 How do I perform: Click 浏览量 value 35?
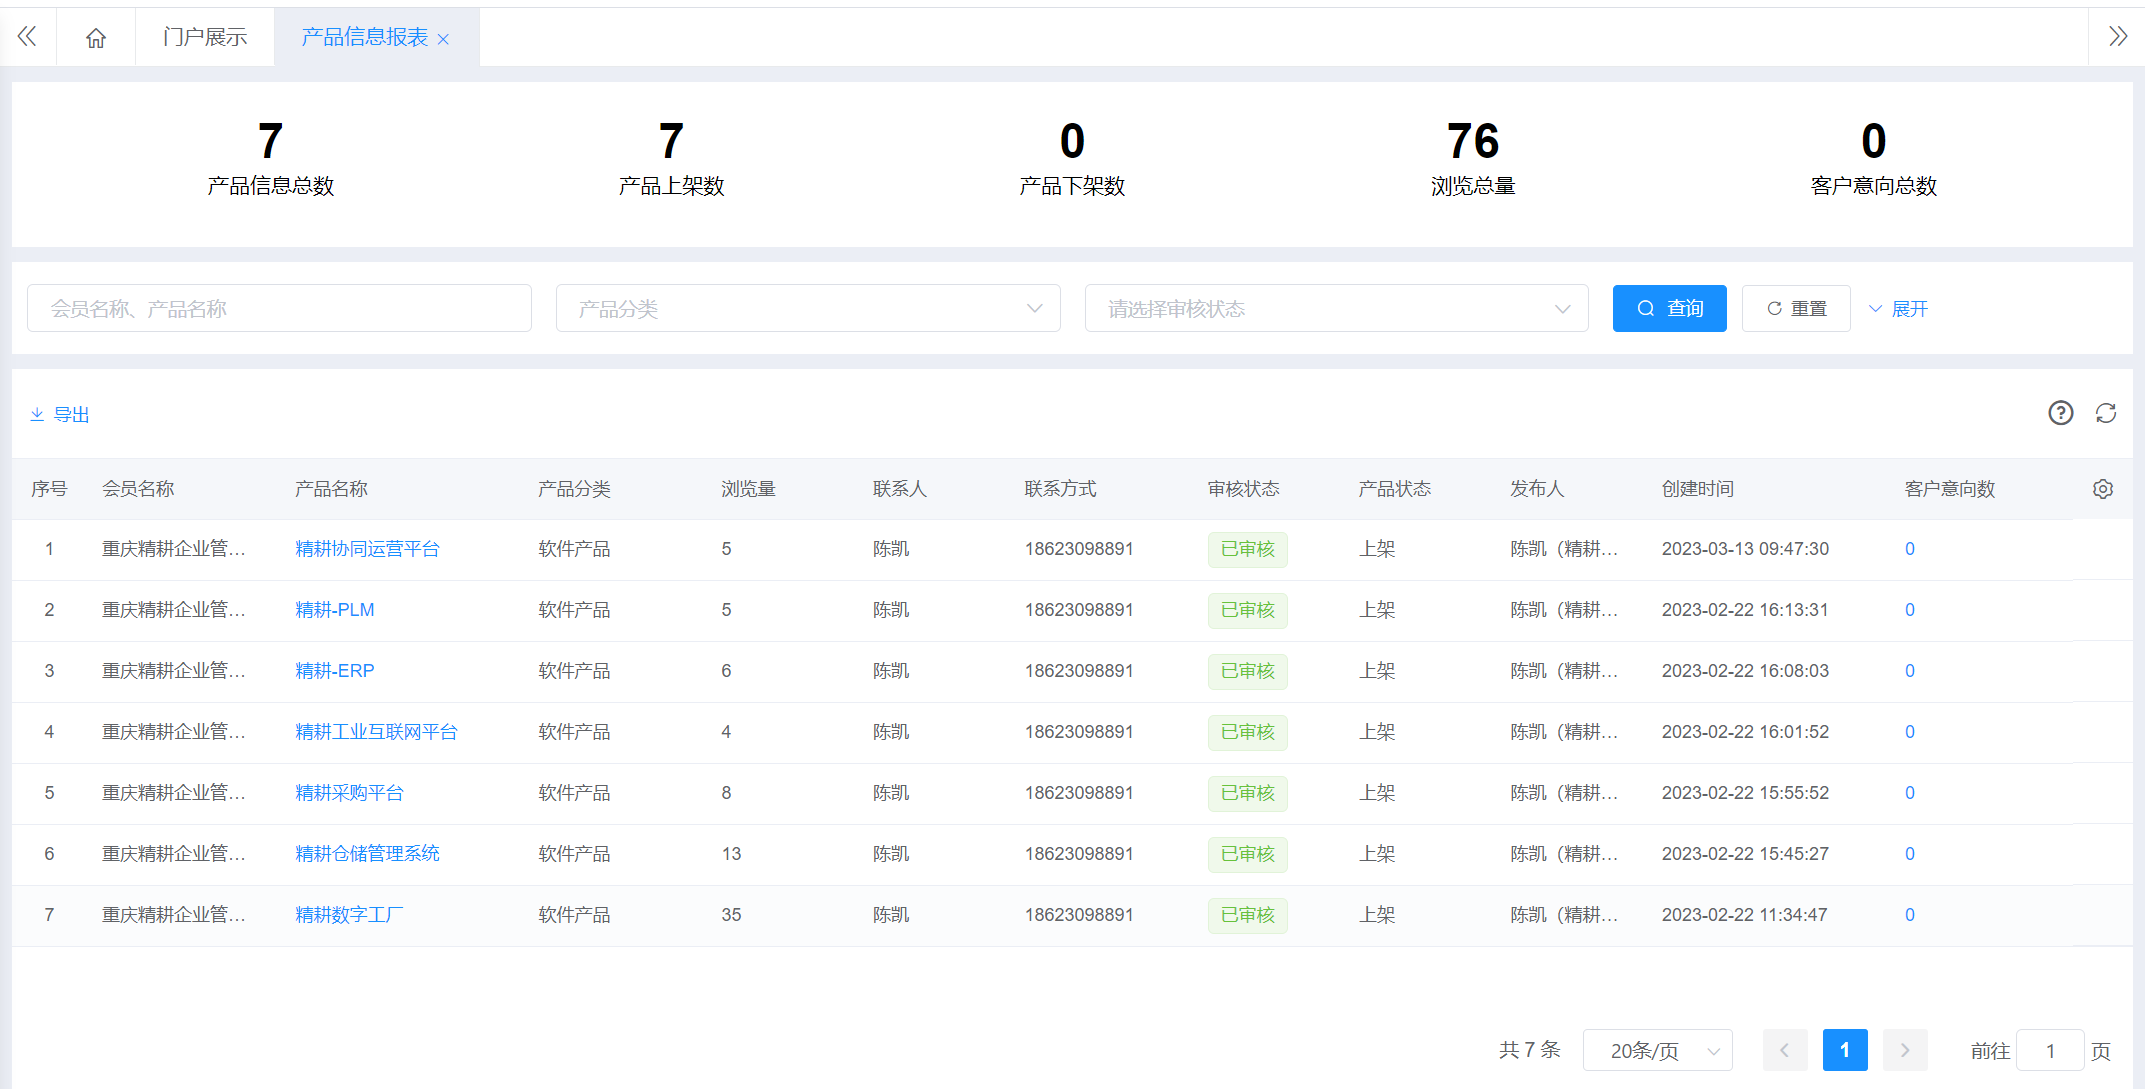coord(731,915)
